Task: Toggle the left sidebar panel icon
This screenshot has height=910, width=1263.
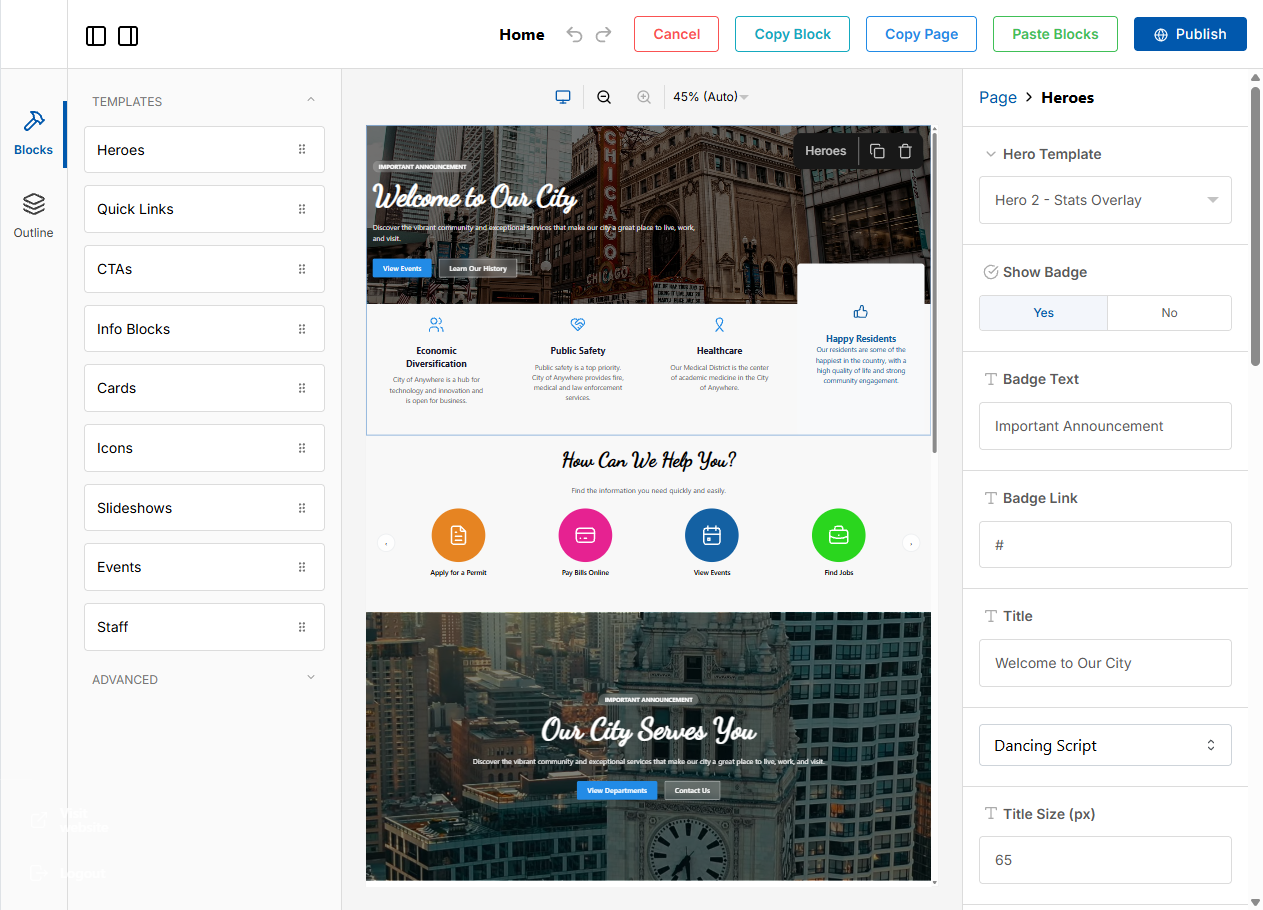Action: pos(96,36)
